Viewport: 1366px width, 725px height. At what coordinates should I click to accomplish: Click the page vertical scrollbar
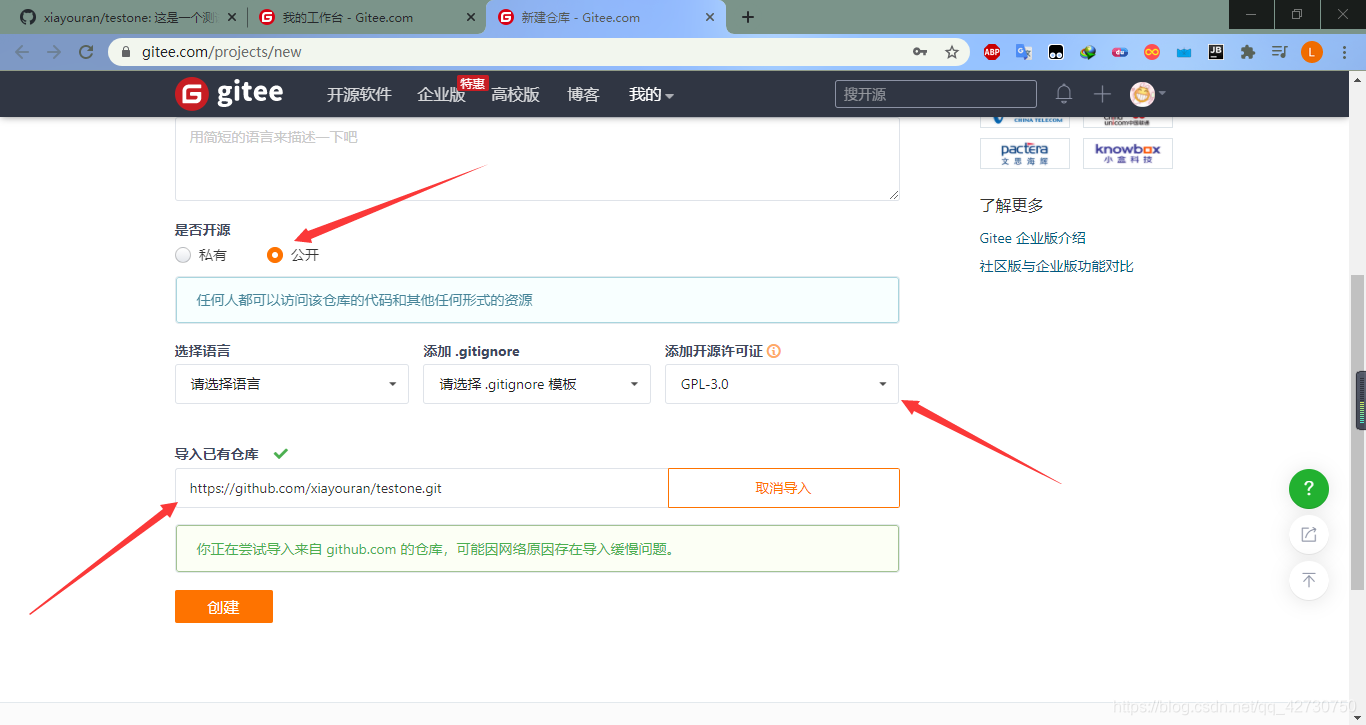[x=1357, y=432]
